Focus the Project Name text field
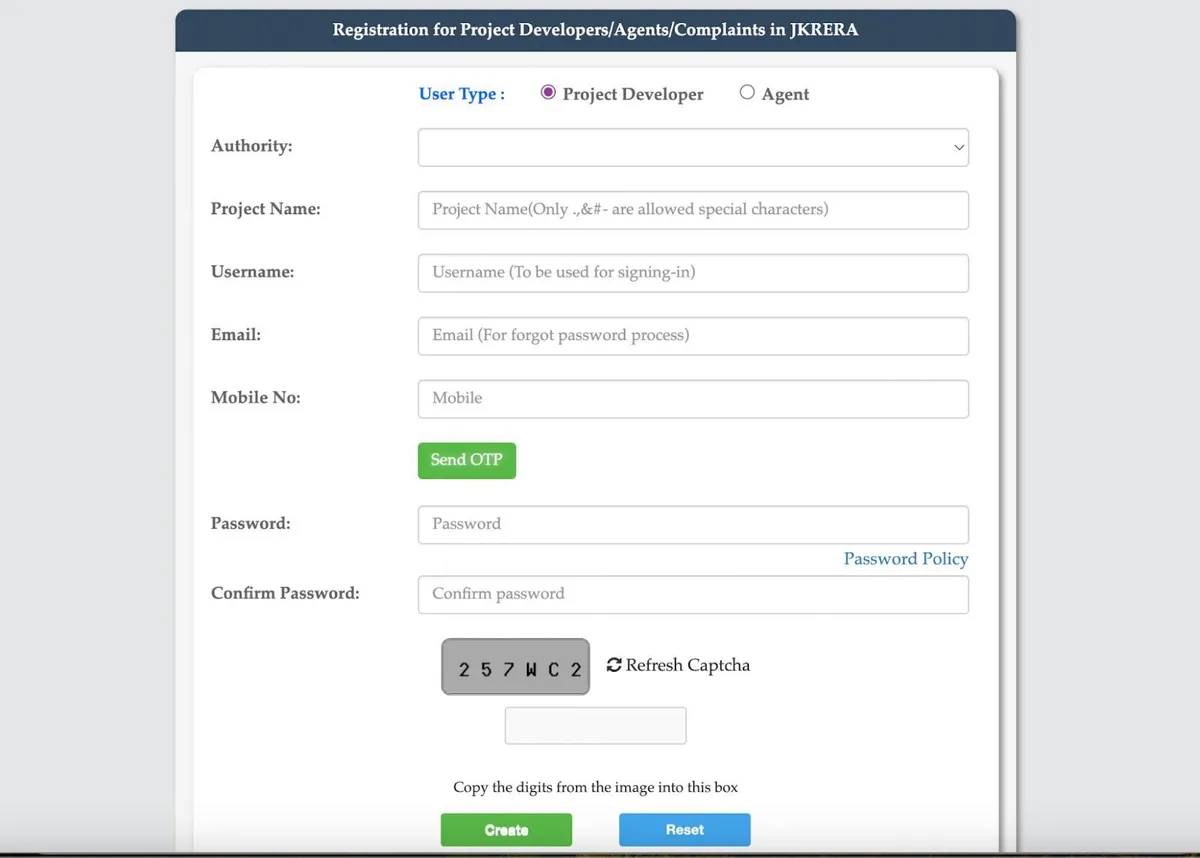The width and height of the screenshot is (1200, 858). (x=693, y=210)
